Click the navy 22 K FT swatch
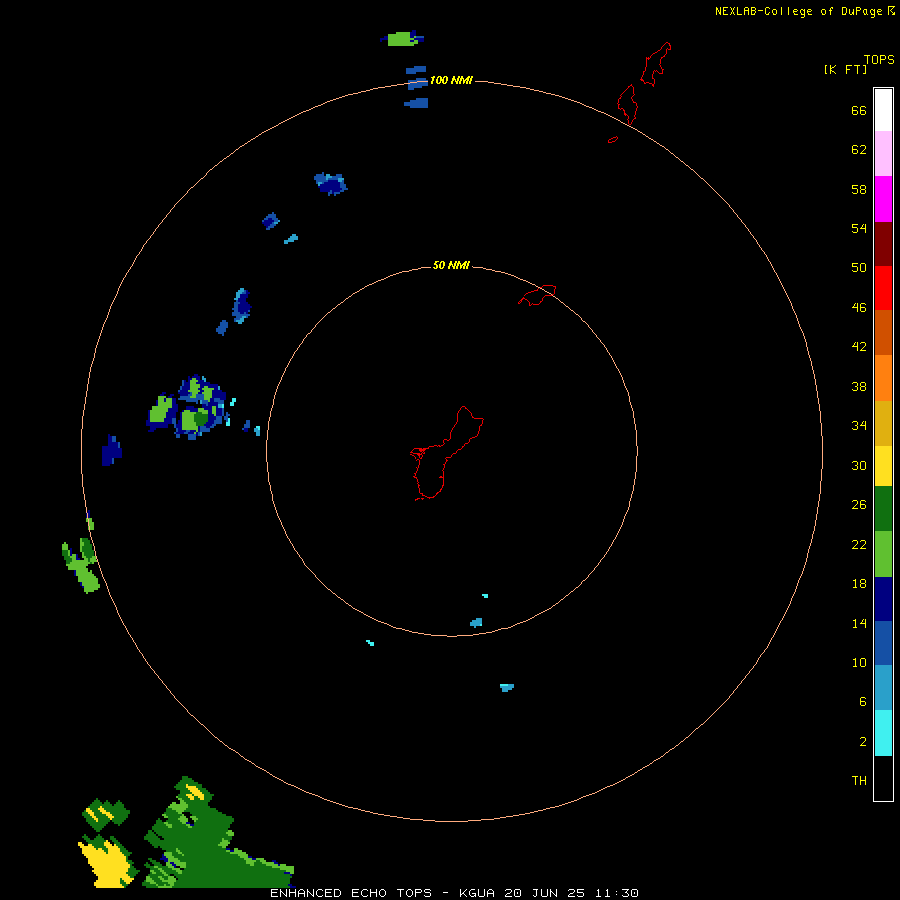This screenshot has height=900, width=900. (x=883, y=599)
